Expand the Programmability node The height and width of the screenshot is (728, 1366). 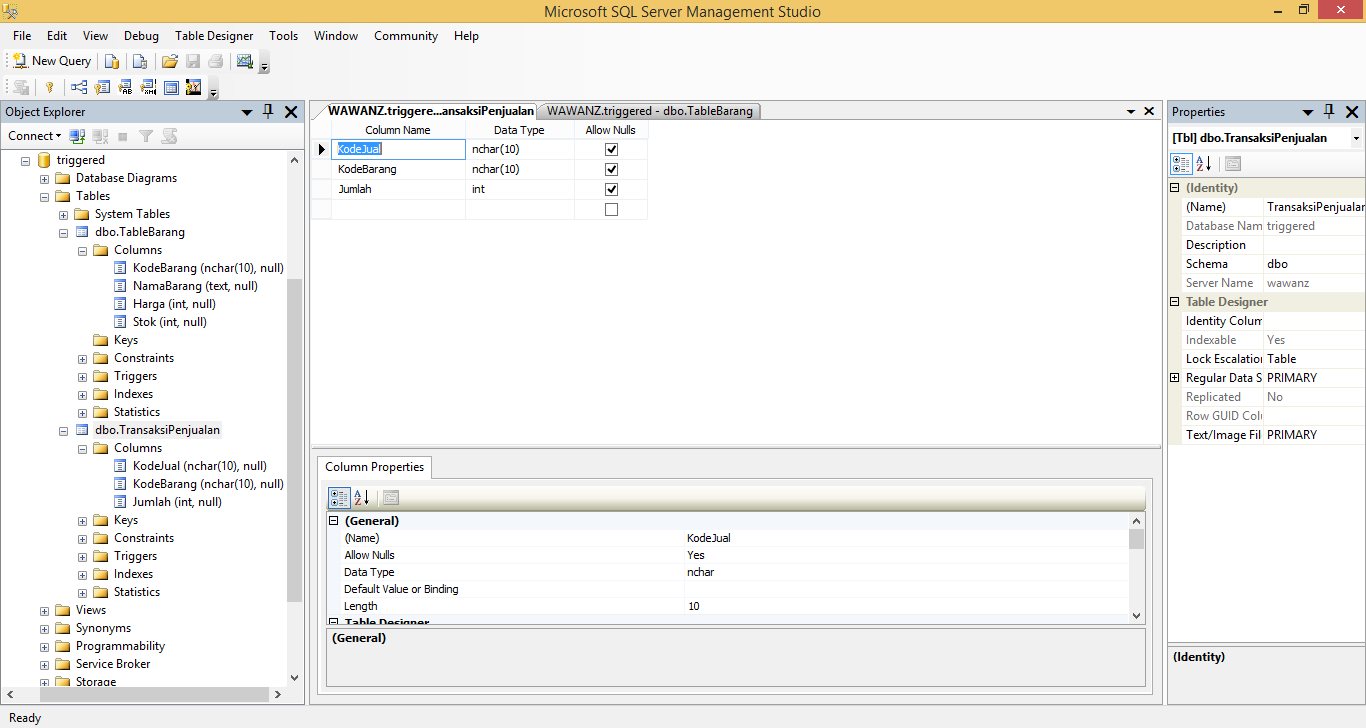pos(45,646)
